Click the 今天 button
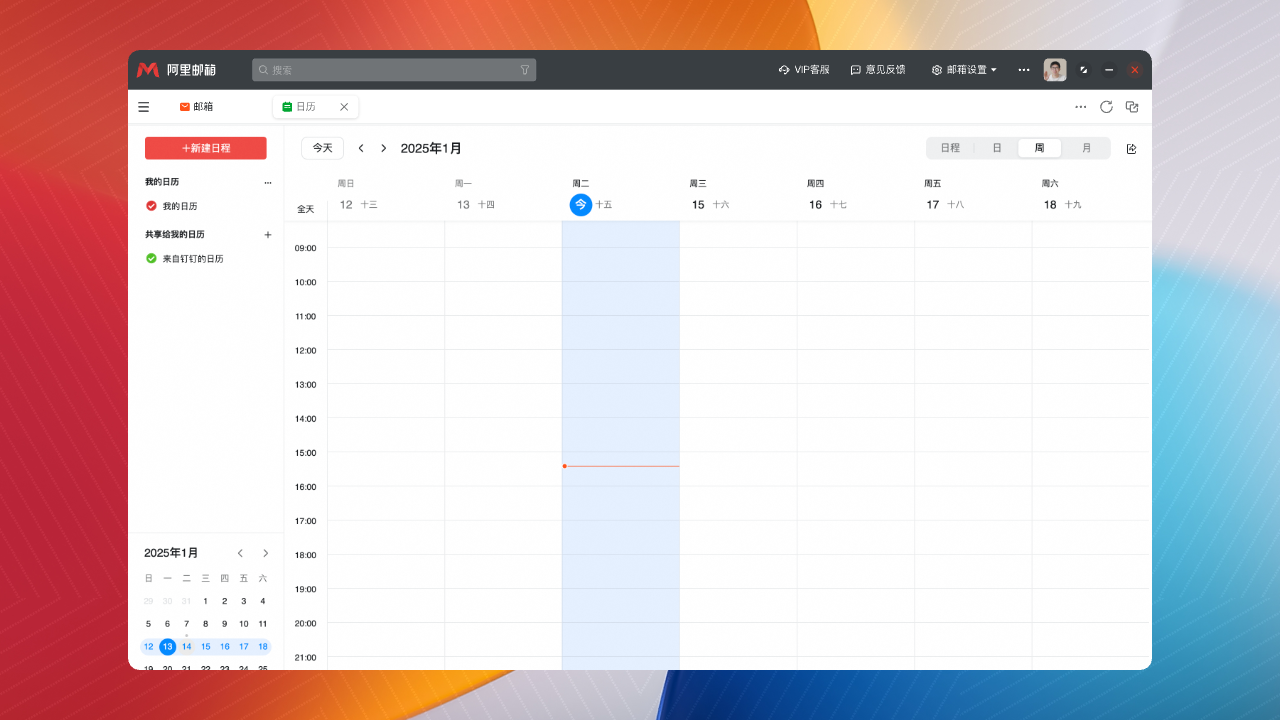This screenshot has width=1280, height=720. coord(322,148)
